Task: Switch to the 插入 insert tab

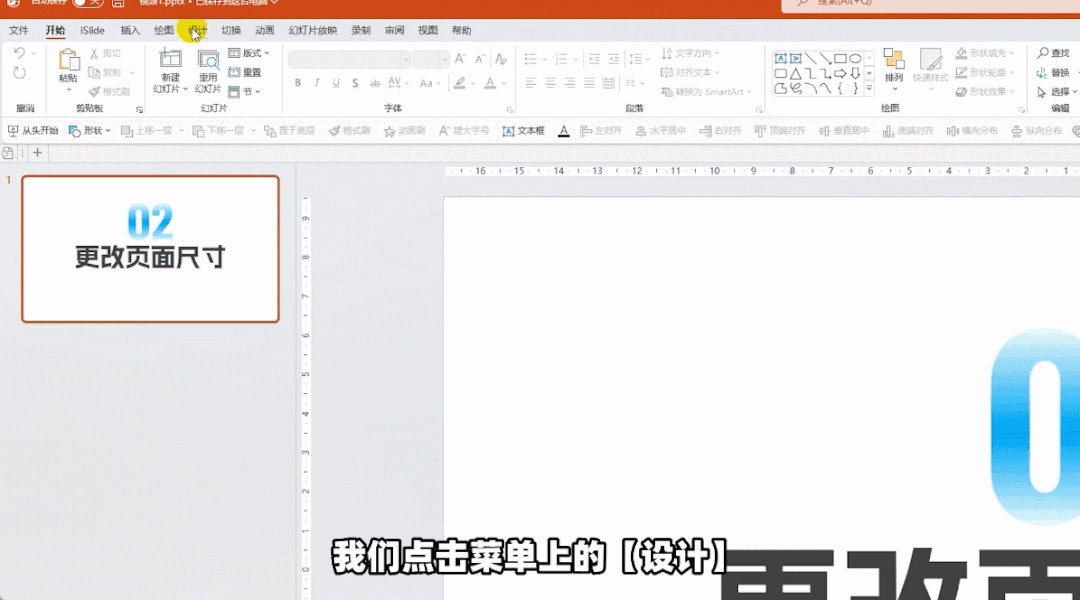Action: pyautogui.click(x=129, y=30)
